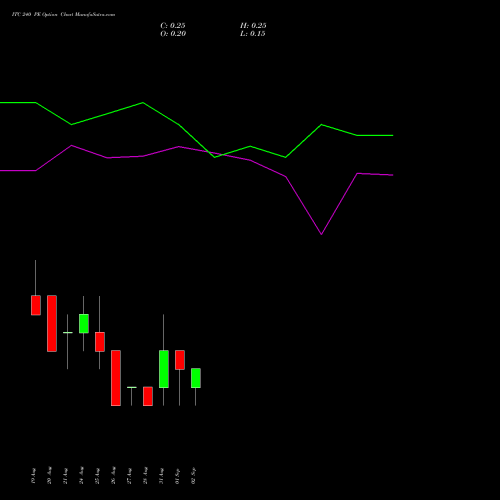500x500 pixels.
Task: Click the chart title text at top left
Action: click(x=63, y=14)
